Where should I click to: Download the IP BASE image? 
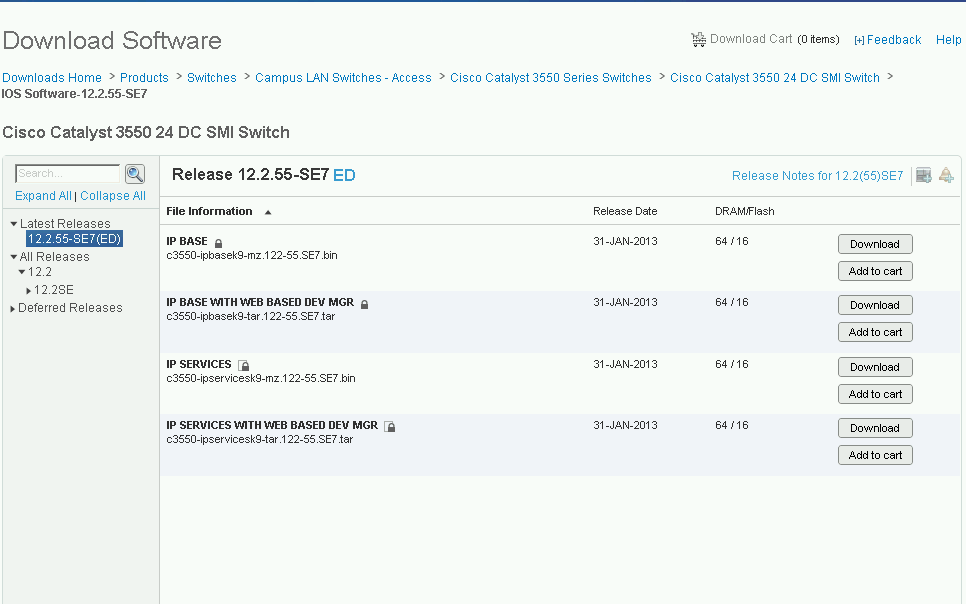tap(874, 244)
